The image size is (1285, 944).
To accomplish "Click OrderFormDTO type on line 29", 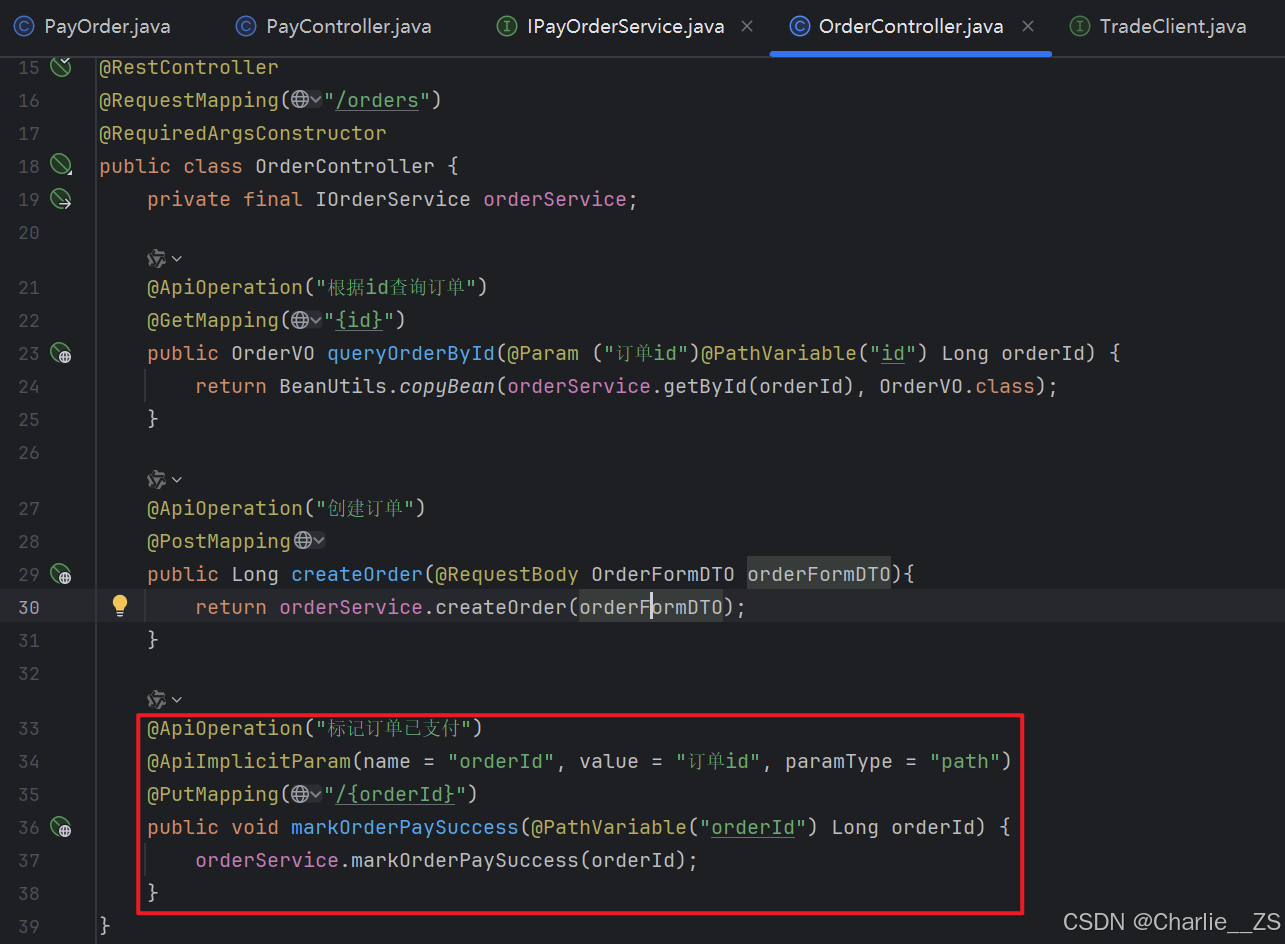I will point(663,574).
